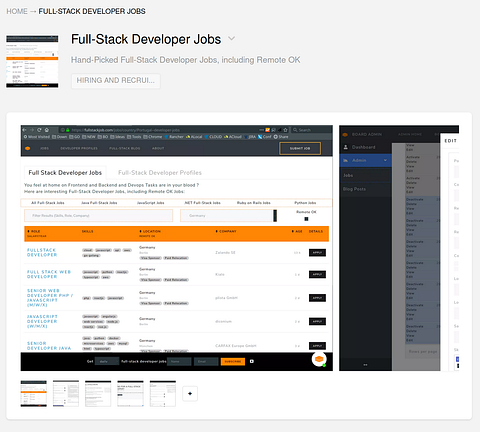The image size is (480, 432).
Task: Click the orange SUBSCRIBE button in the footer bar
Action: coord(233,361)
